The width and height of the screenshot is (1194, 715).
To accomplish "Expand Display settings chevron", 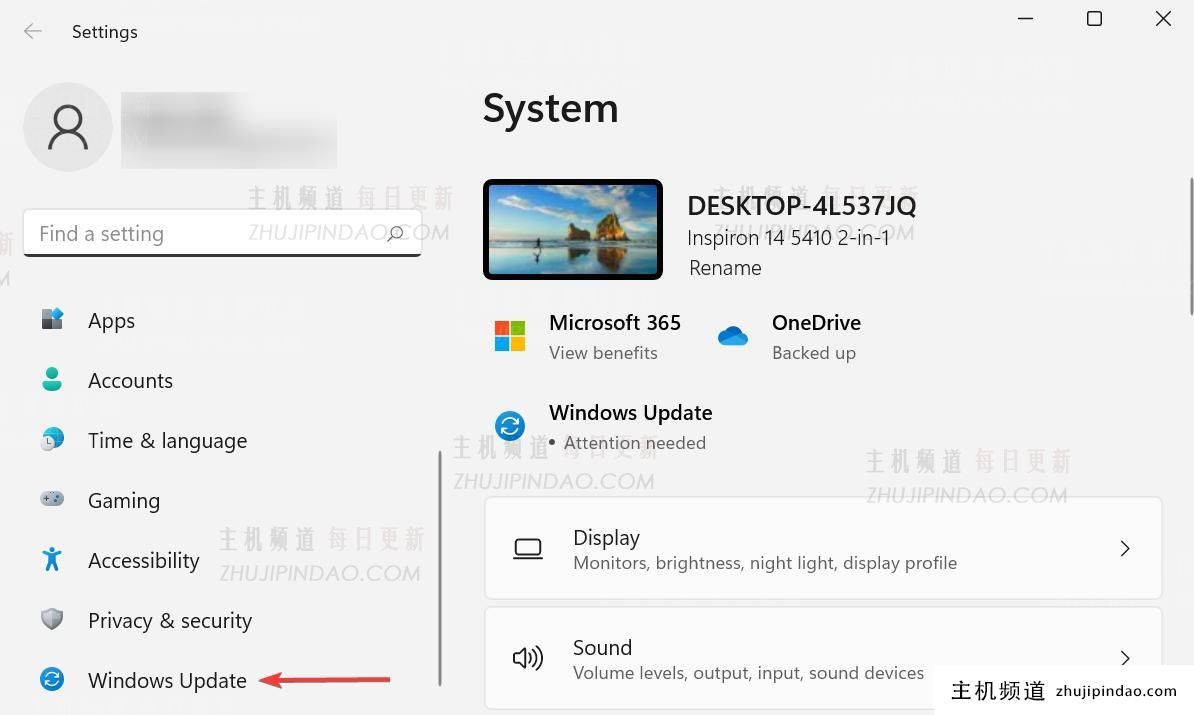I will (1125, 548).
